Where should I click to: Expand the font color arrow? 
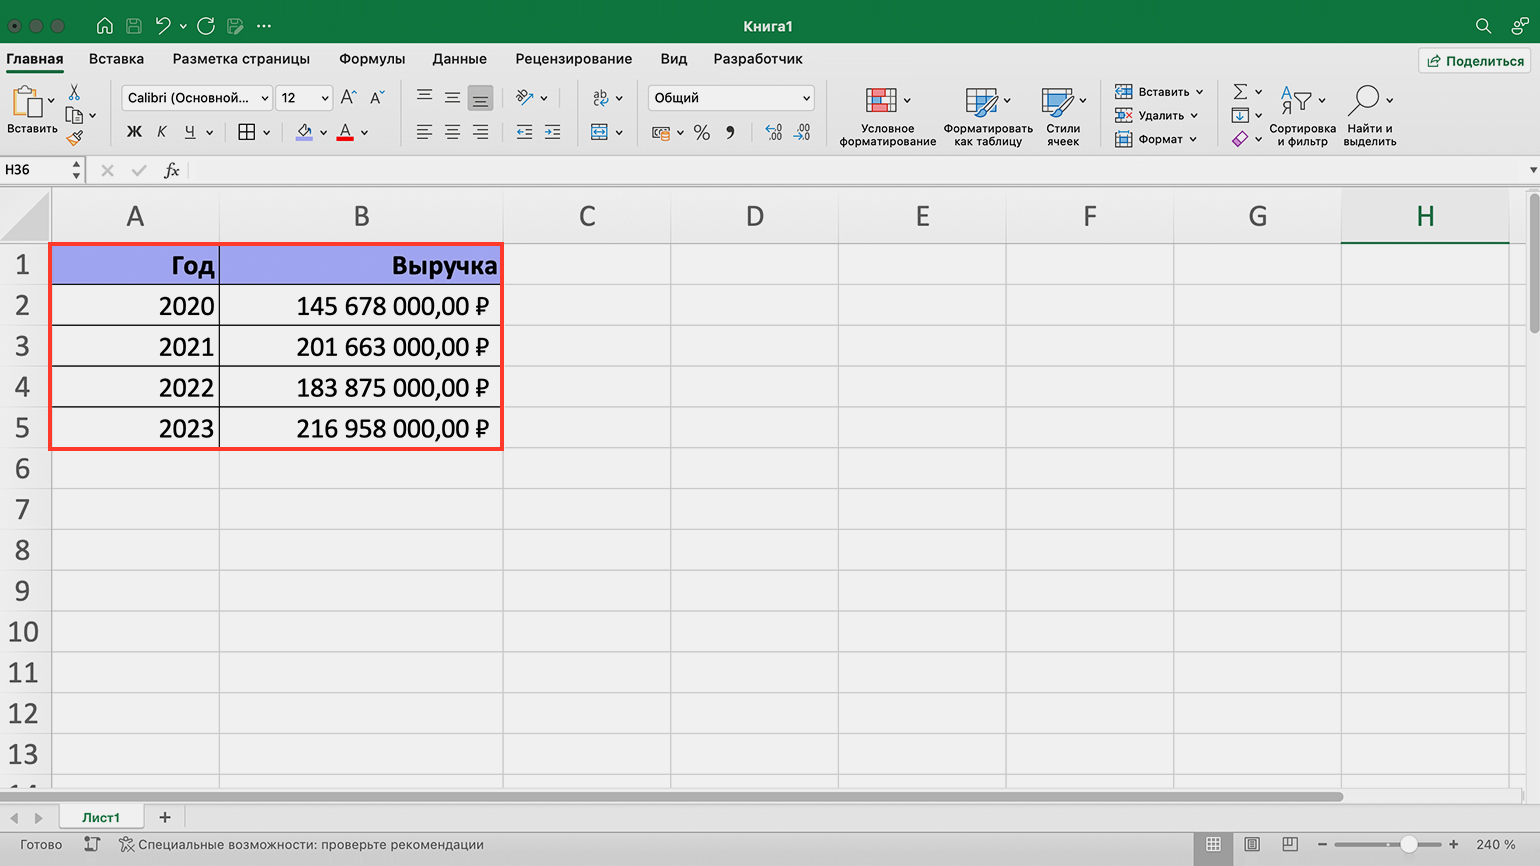364,132
